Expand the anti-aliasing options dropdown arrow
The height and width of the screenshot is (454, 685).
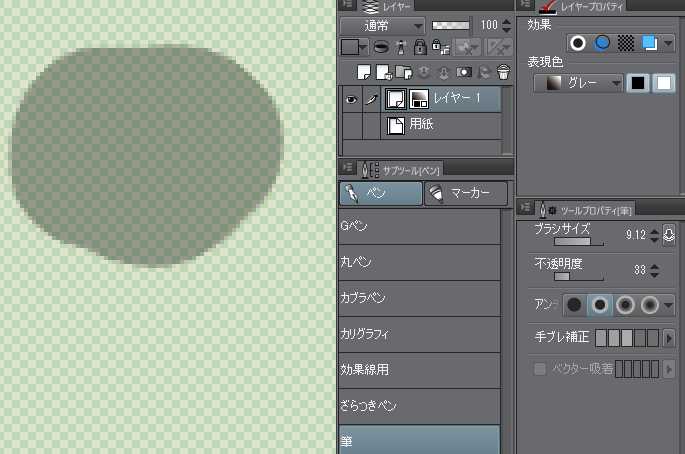(668, 304)
